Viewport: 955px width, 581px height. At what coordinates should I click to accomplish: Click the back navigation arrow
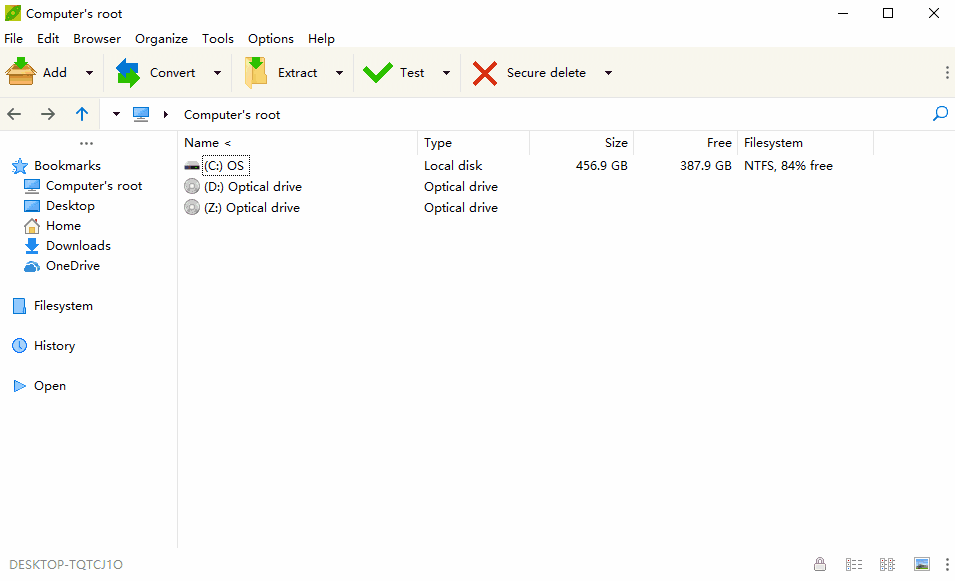tap(14, 114)
